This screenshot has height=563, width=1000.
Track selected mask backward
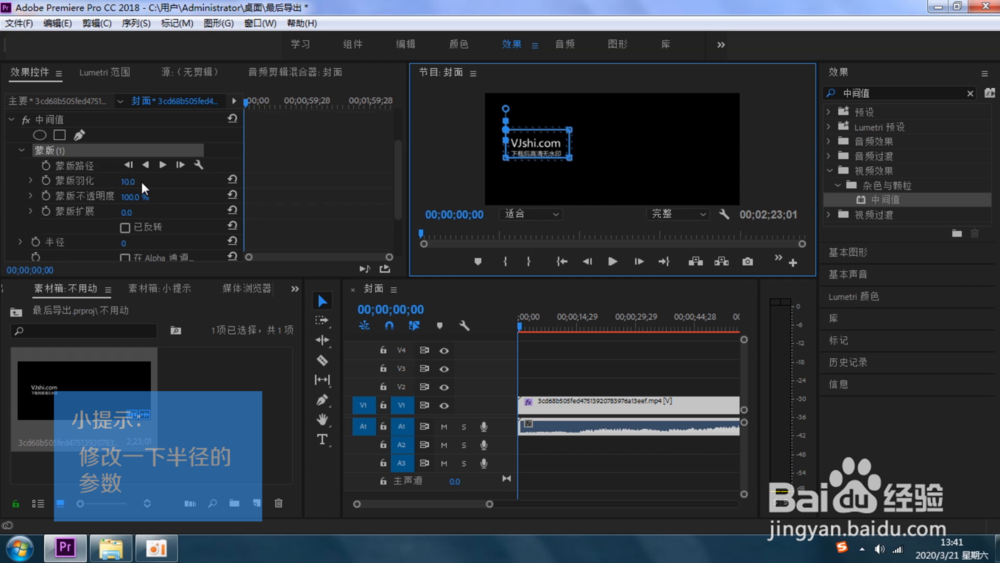(145, 165)
